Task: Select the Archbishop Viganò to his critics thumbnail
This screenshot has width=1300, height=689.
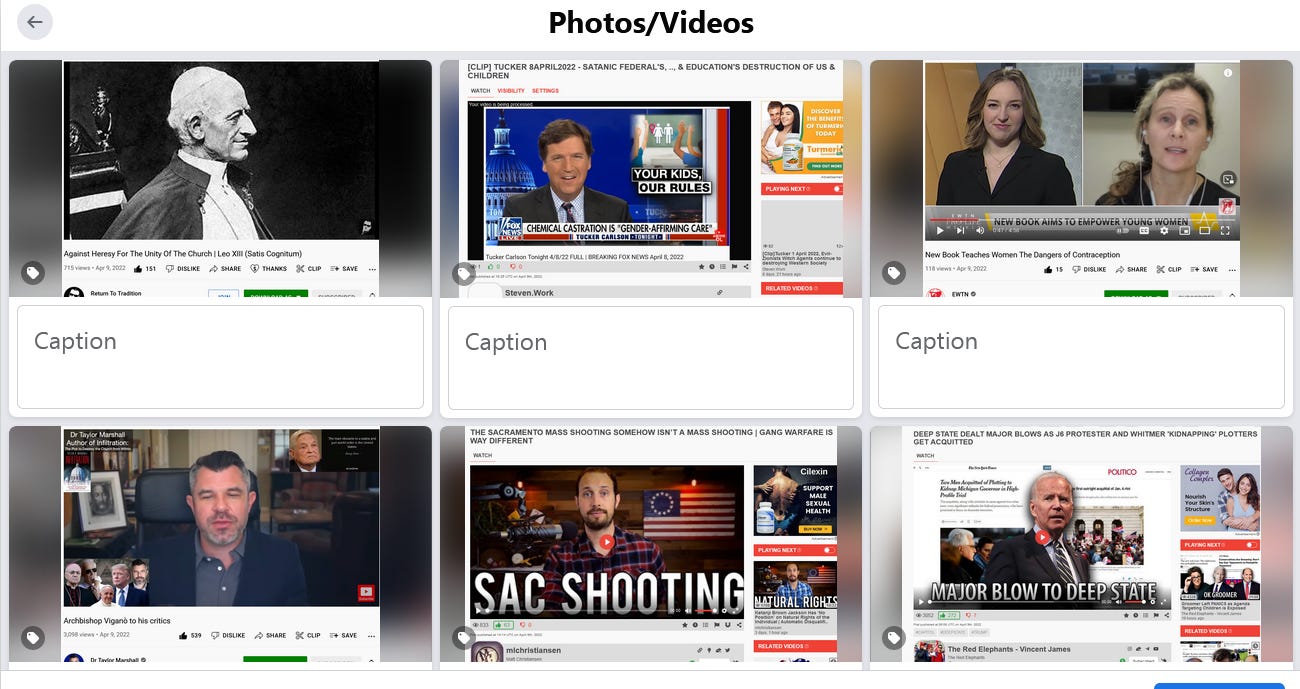Action: point(220,544)
